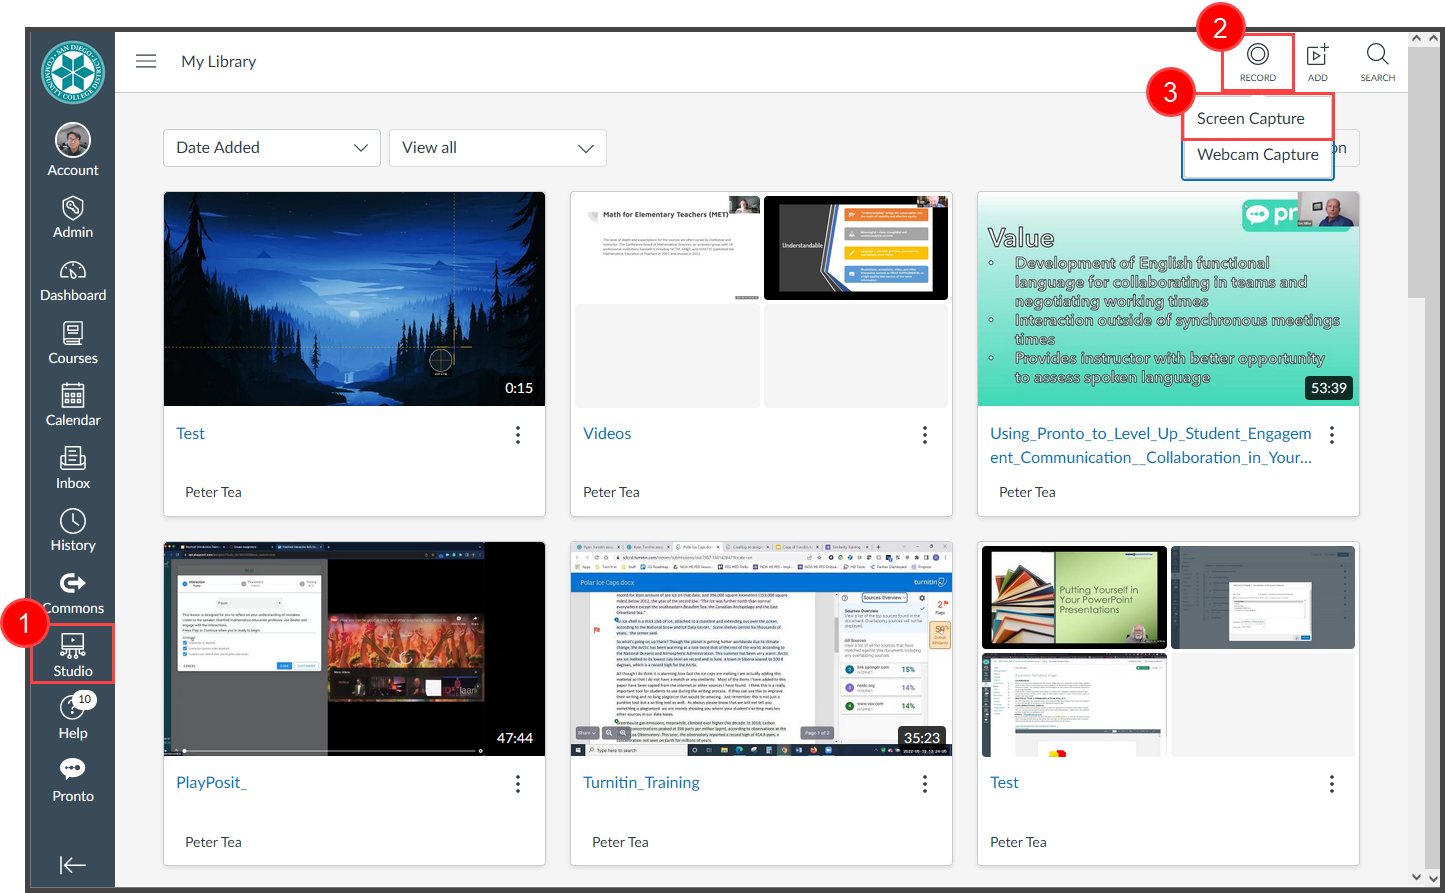
Task: Open Studio in the sidebar
Action: click(x=72, y=654)
